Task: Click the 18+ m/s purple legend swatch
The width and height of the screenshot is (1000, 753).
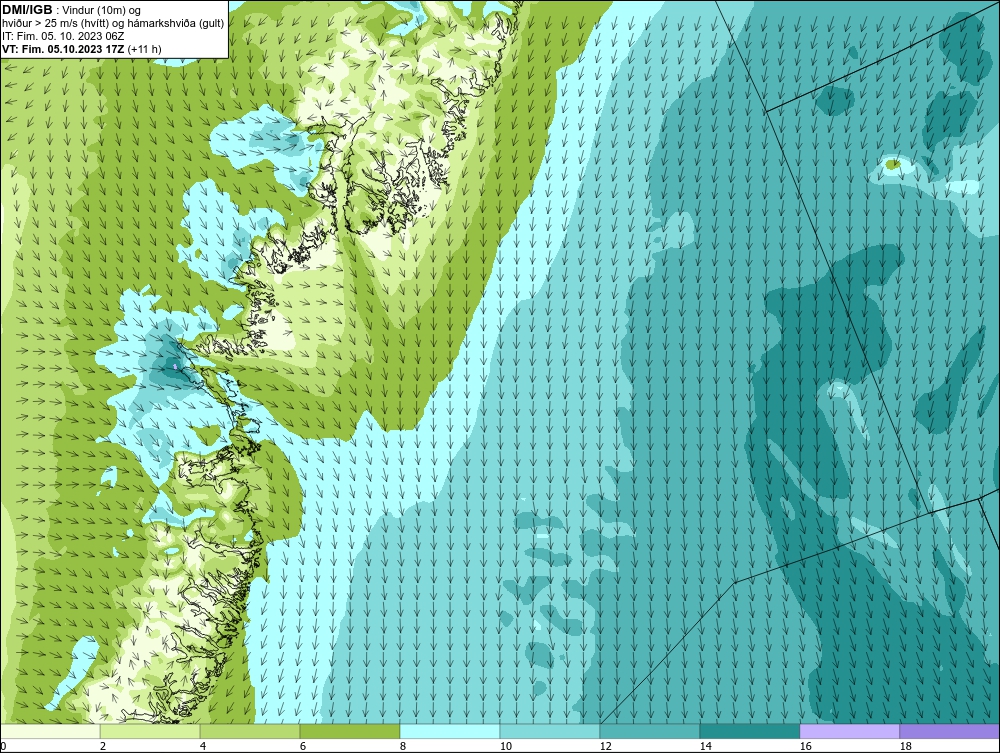Action: [x=949, y=731]
